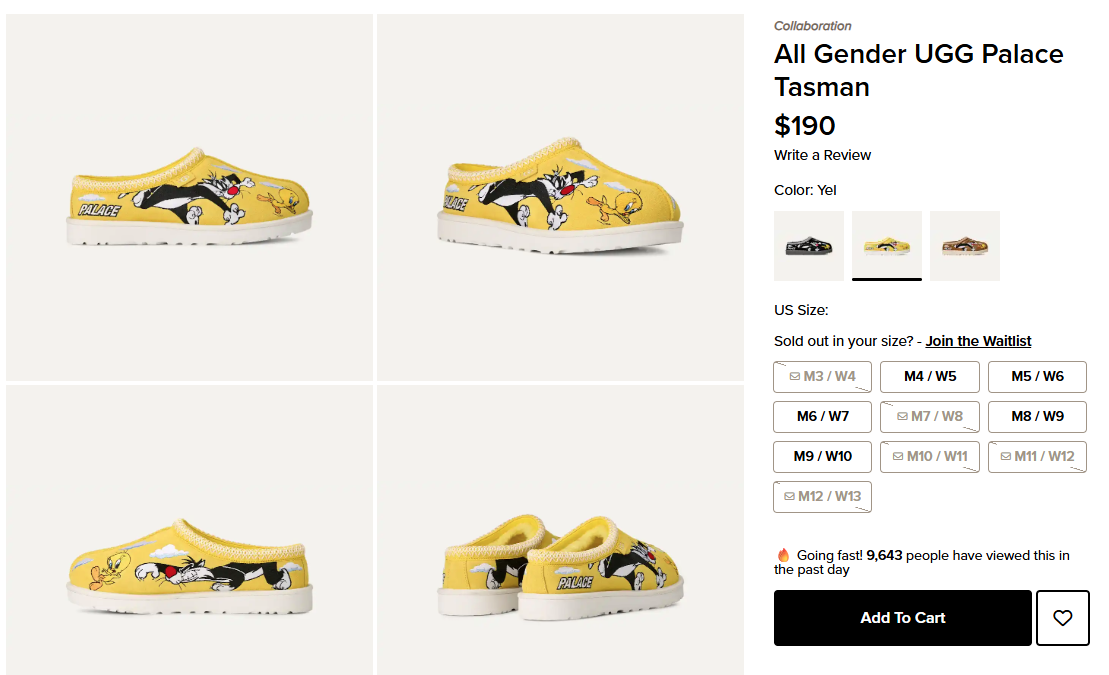Select size M9 / W10
1109x675 pixels.
pos(822,457)
